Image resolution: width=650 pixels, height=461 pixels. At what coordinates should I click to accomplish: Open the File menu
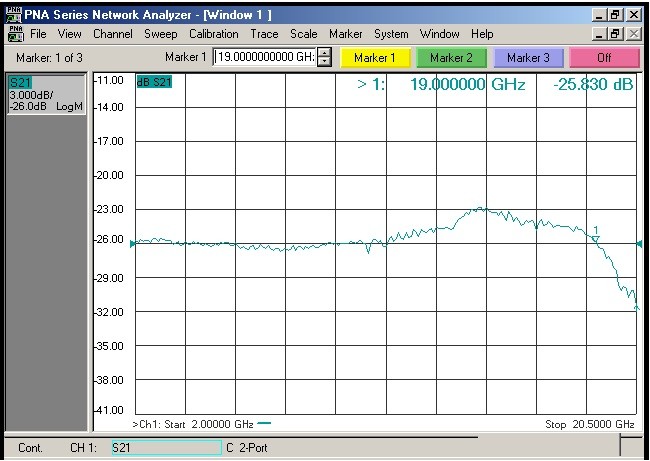point(38,34)
